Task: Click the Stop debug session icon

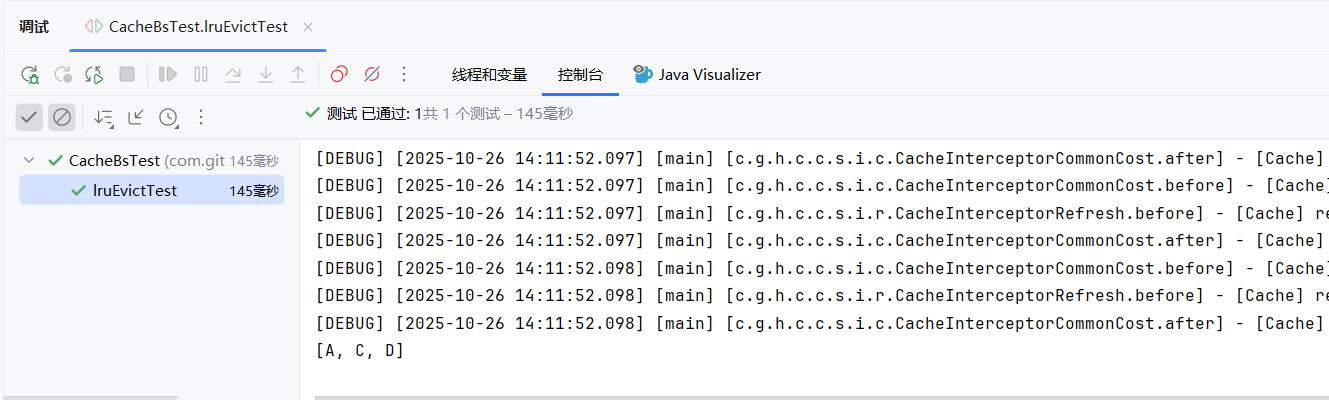Action: pos(127,74)
